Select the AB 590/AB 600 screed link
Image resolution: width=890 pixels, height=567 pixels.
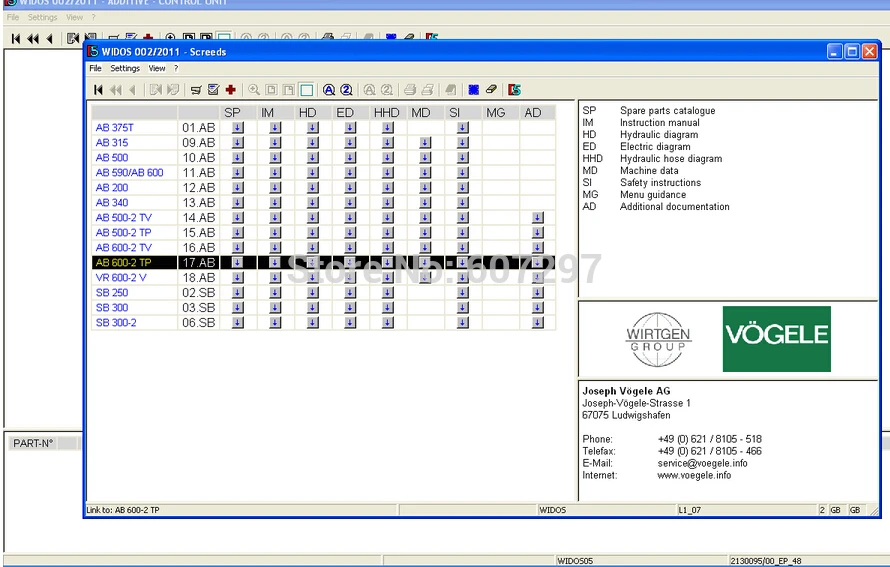coord(129,173)
